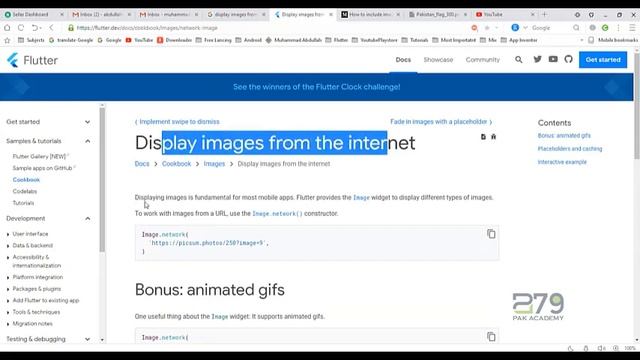
Task: Click the page vertical scrollbar
Action: coord(637,106)
